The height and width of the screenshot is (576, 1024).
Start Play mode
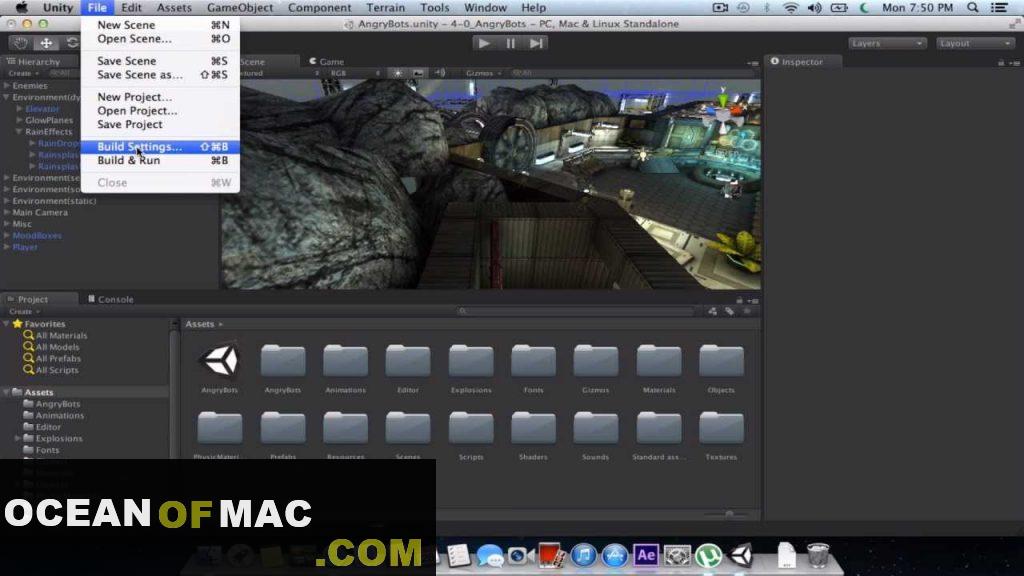(484, 43)
